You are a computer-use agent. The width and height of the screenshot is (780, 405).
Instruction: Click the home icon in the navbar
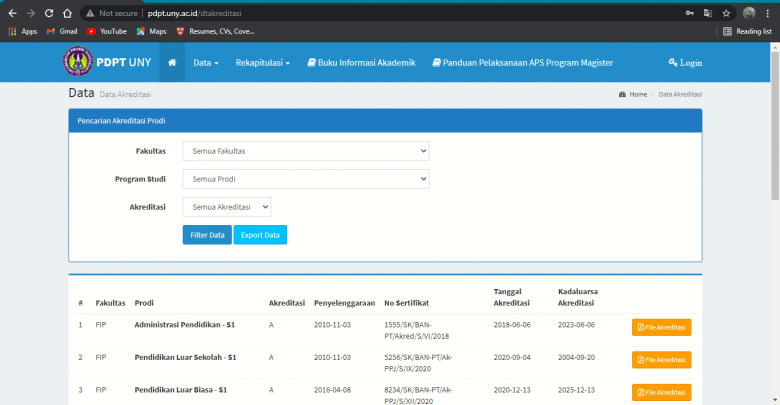(x=172, y=63)
